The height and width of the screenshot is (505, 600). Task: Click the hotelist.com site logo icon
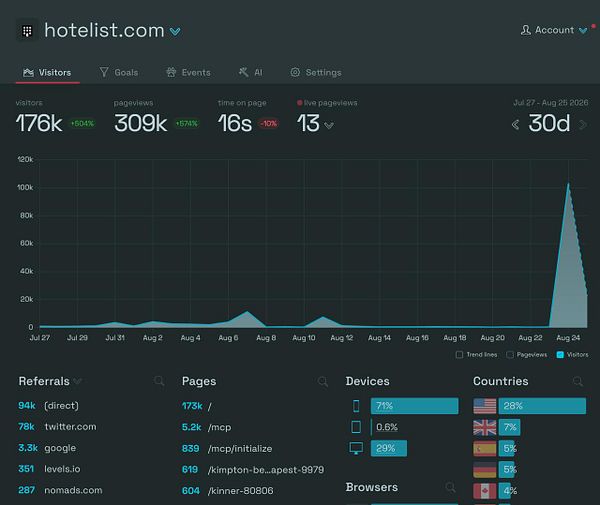point(27,30)
